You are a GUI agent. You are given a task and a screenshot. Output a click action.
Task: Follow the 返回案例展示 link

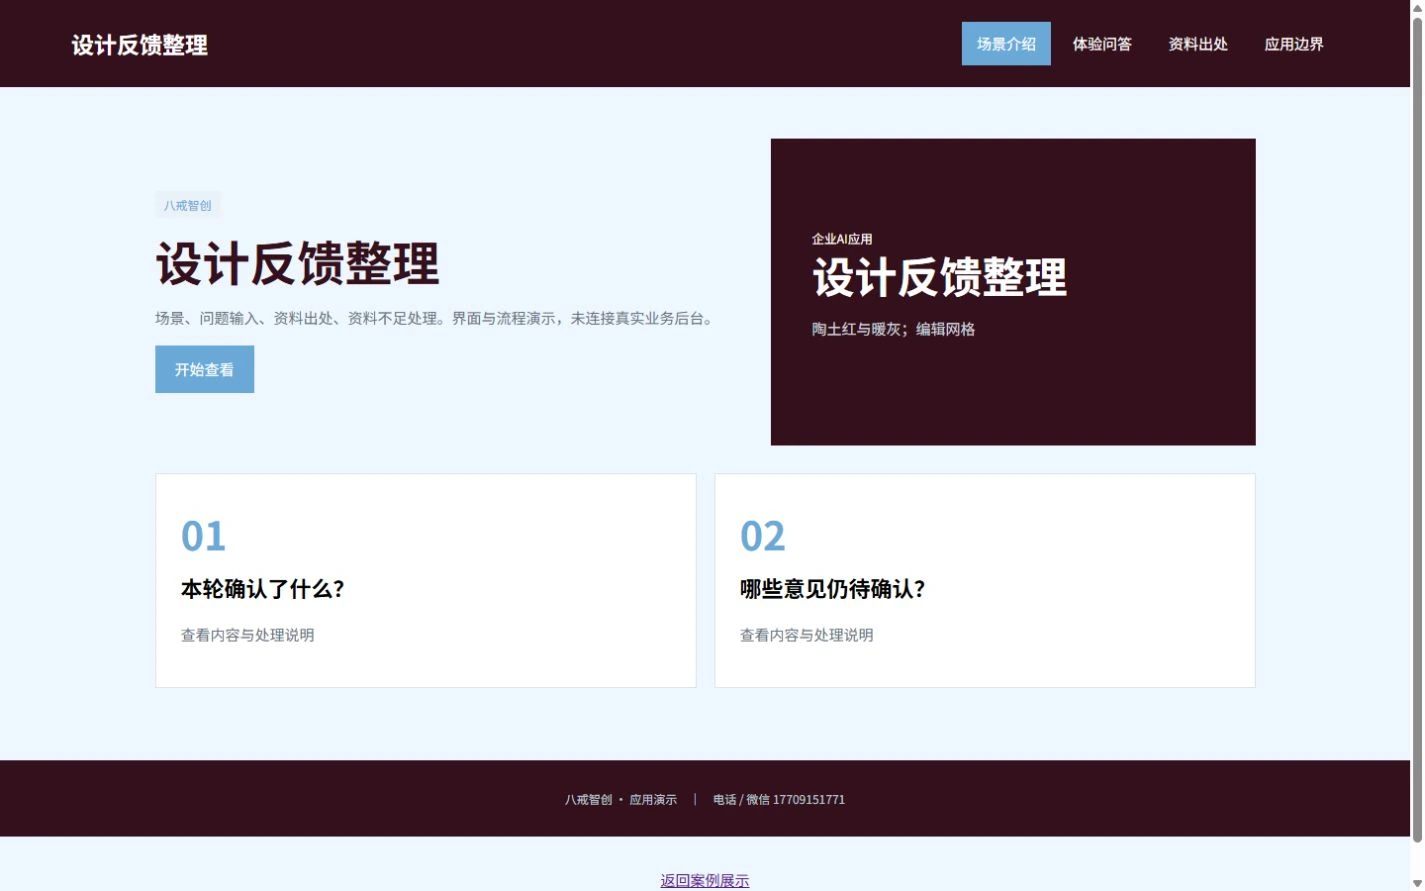tap(705, 880)
